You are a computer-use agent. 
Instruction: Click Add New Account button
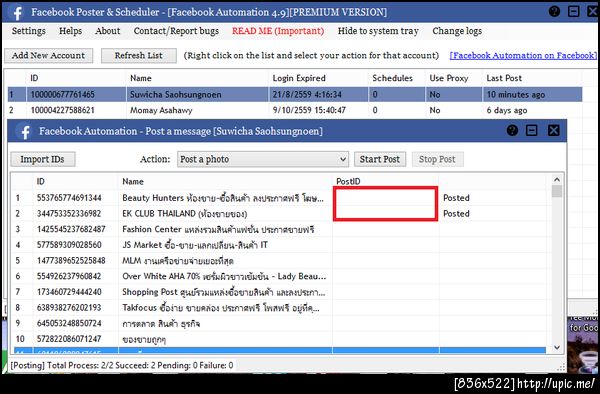tap(49, 55)
